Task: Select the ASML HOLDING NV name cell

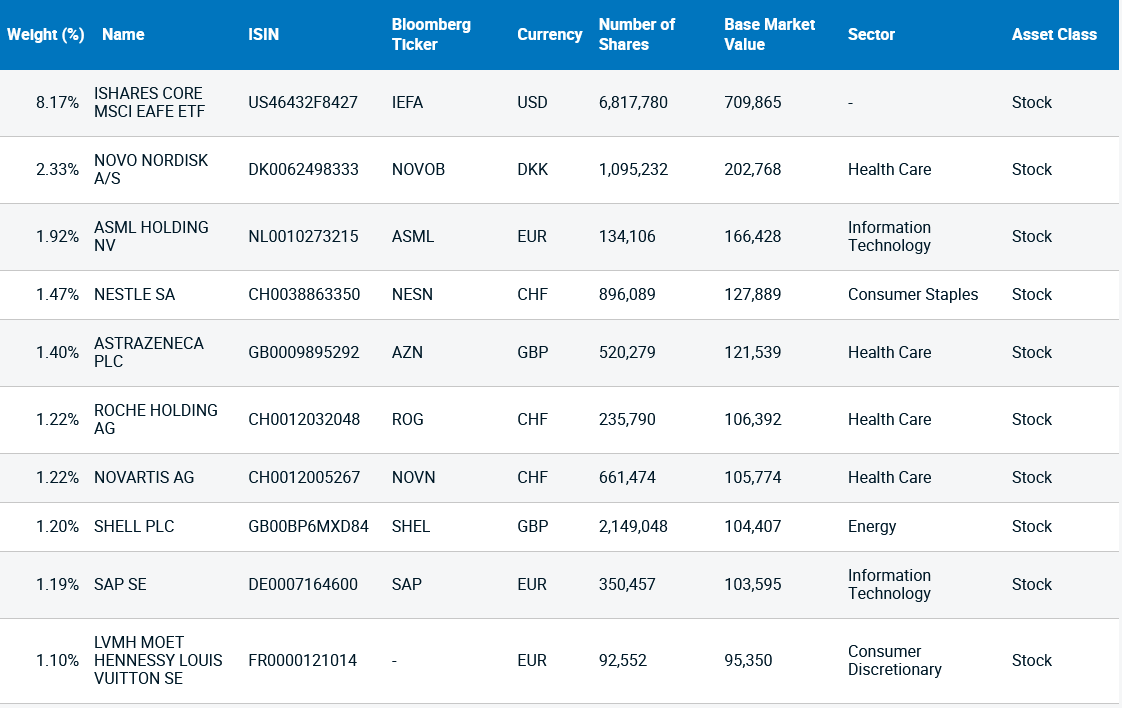Action: point(152,236)
